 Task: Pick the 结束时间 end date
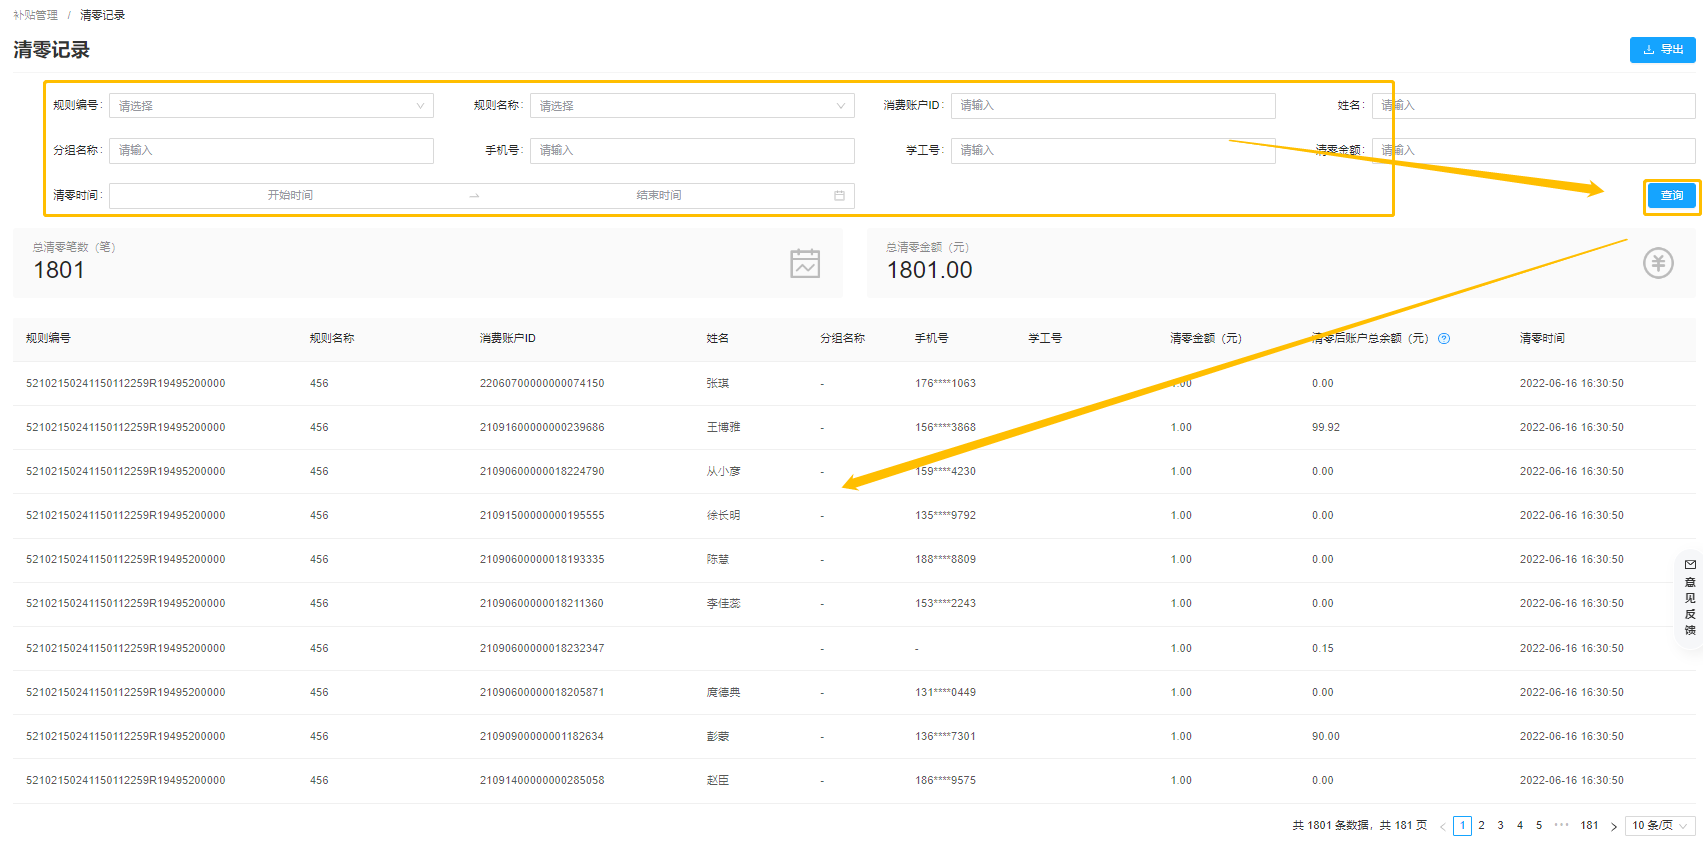[659, 195]
